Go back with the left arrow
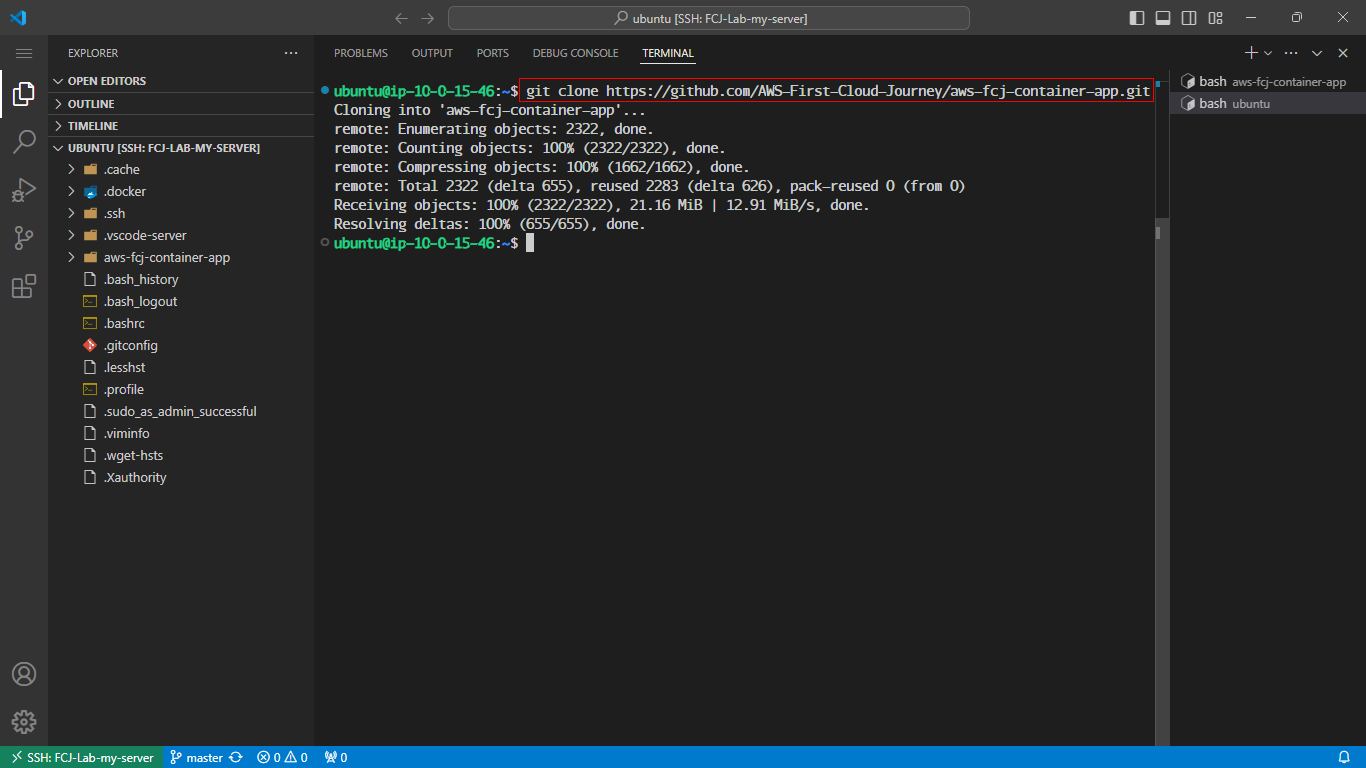1366x768 pixels. 402,18
